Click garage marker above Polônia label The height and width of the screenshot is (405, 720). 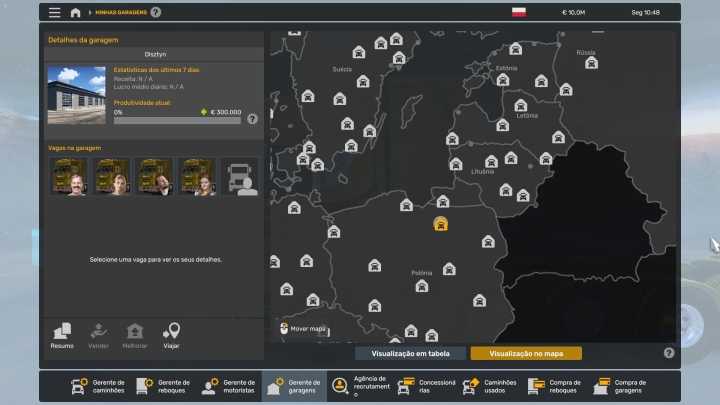[x=449, y=269]
